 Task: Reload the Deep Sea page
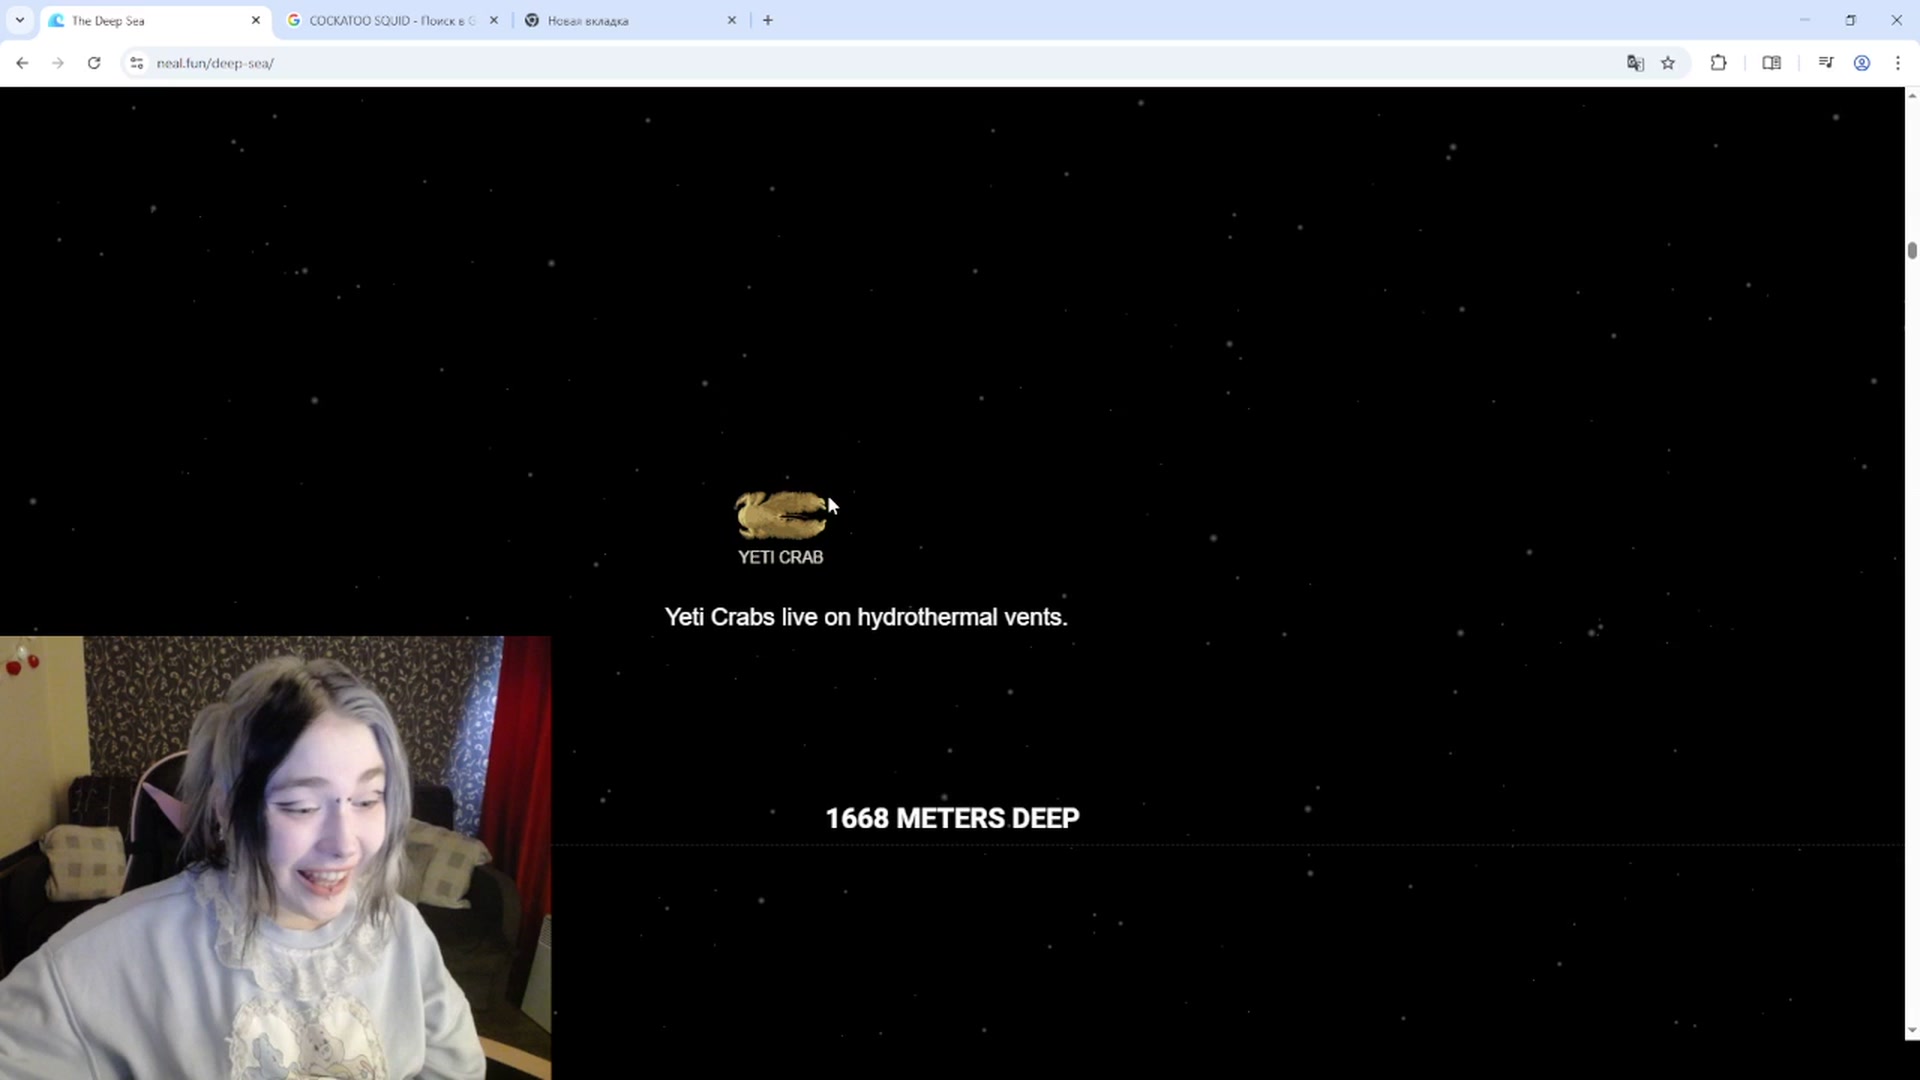[x=94, y=63]
